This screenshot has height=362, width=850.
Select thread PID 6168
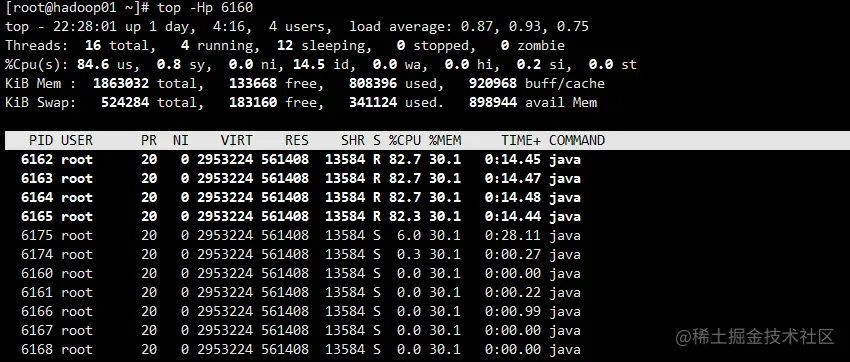click(37, 349)
